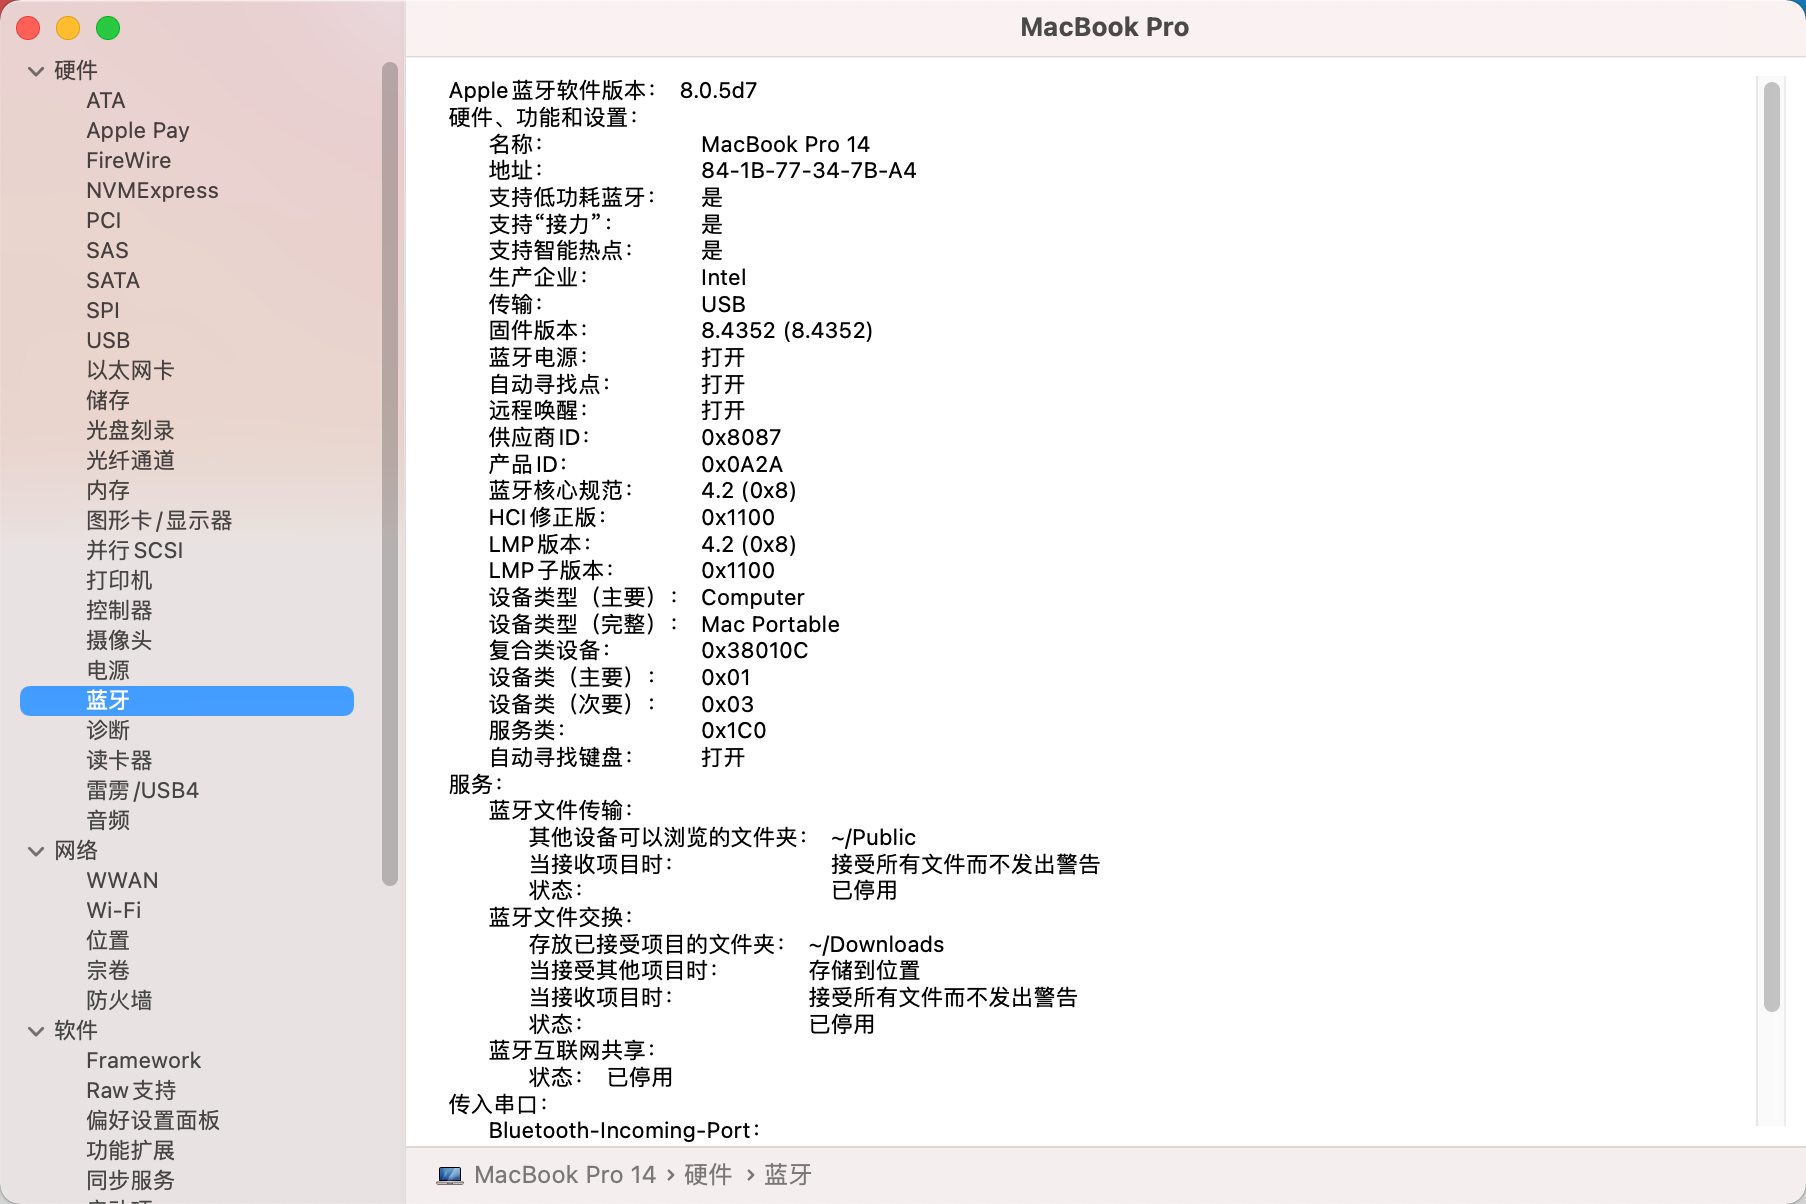Select SAS in the sidebar

[107, 251]
